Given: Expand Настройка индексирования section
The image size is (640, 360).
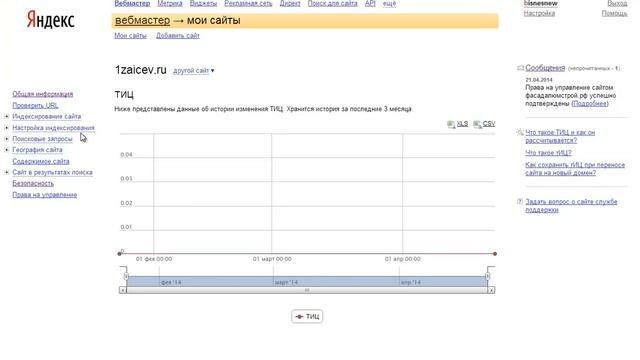Looking at the screenshot, I should point(7,128).
